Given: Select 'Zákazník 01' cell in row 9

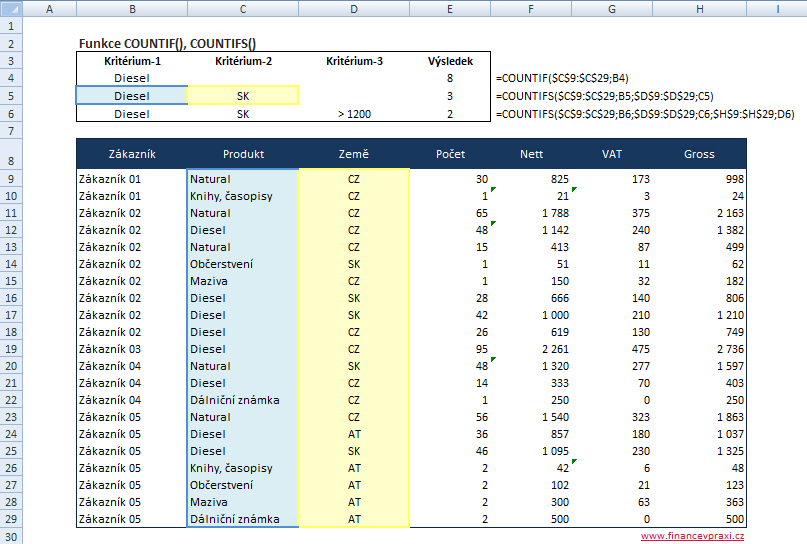Looking at the screenshot, I should pyautogui.click(x=132, y=179).
